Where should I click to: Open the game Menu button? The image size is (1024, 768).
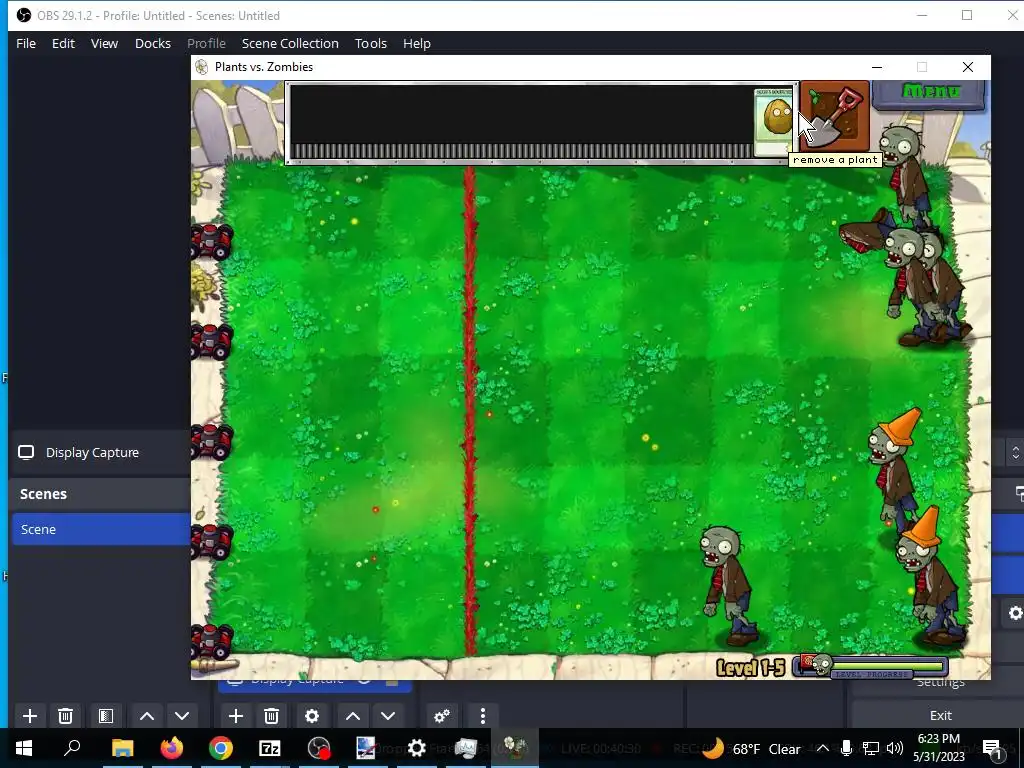click(x=929, y=93)
